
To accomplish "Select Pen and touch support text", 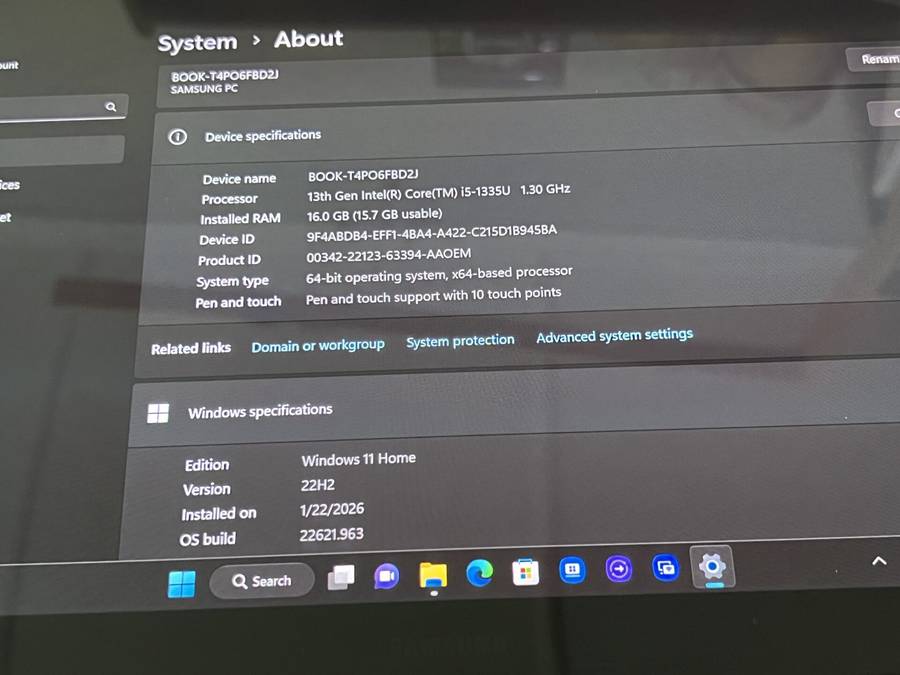I will 433,297.
